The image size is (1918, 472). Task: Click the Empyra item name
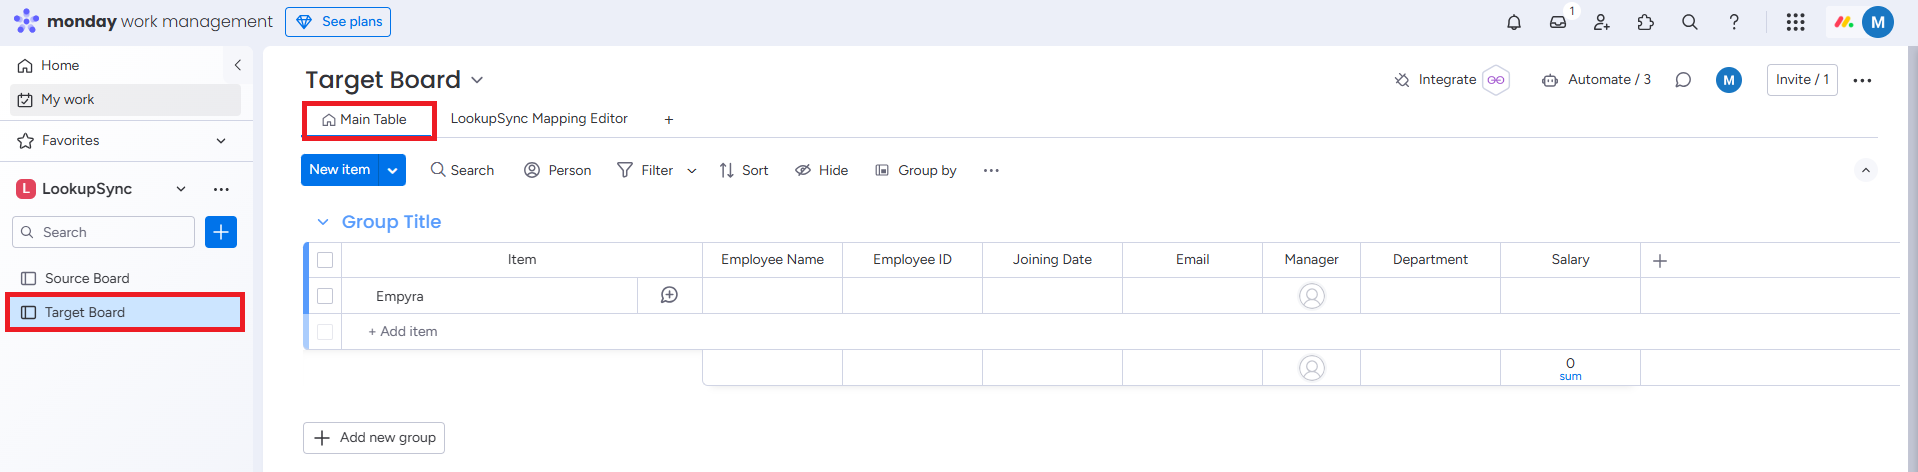[400, 296]
